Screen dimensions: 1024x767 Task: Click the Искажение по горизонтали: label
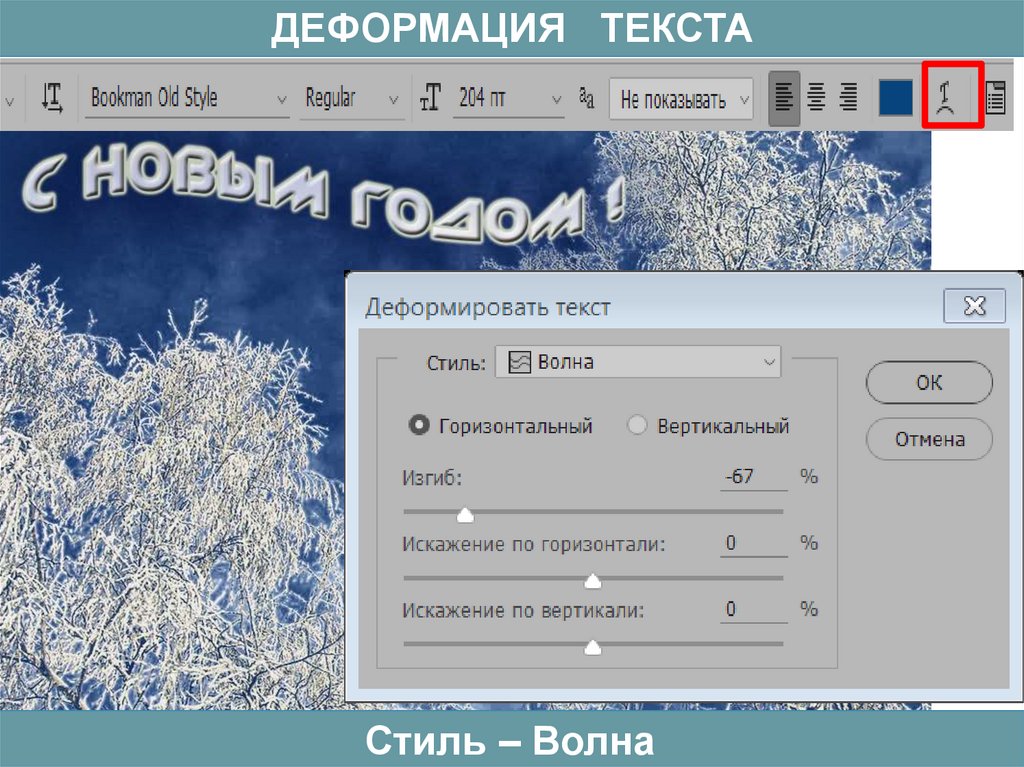pos(534,544)
